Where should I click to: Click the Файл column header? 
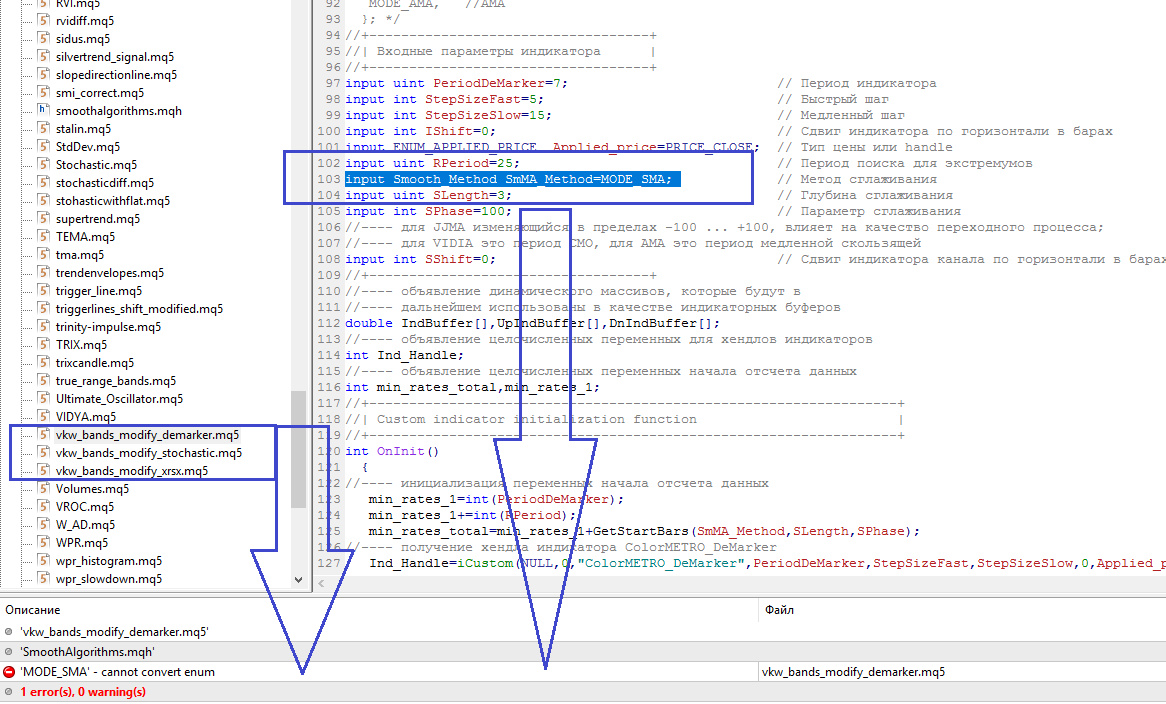pyautogui.click(x=779, y=610)
